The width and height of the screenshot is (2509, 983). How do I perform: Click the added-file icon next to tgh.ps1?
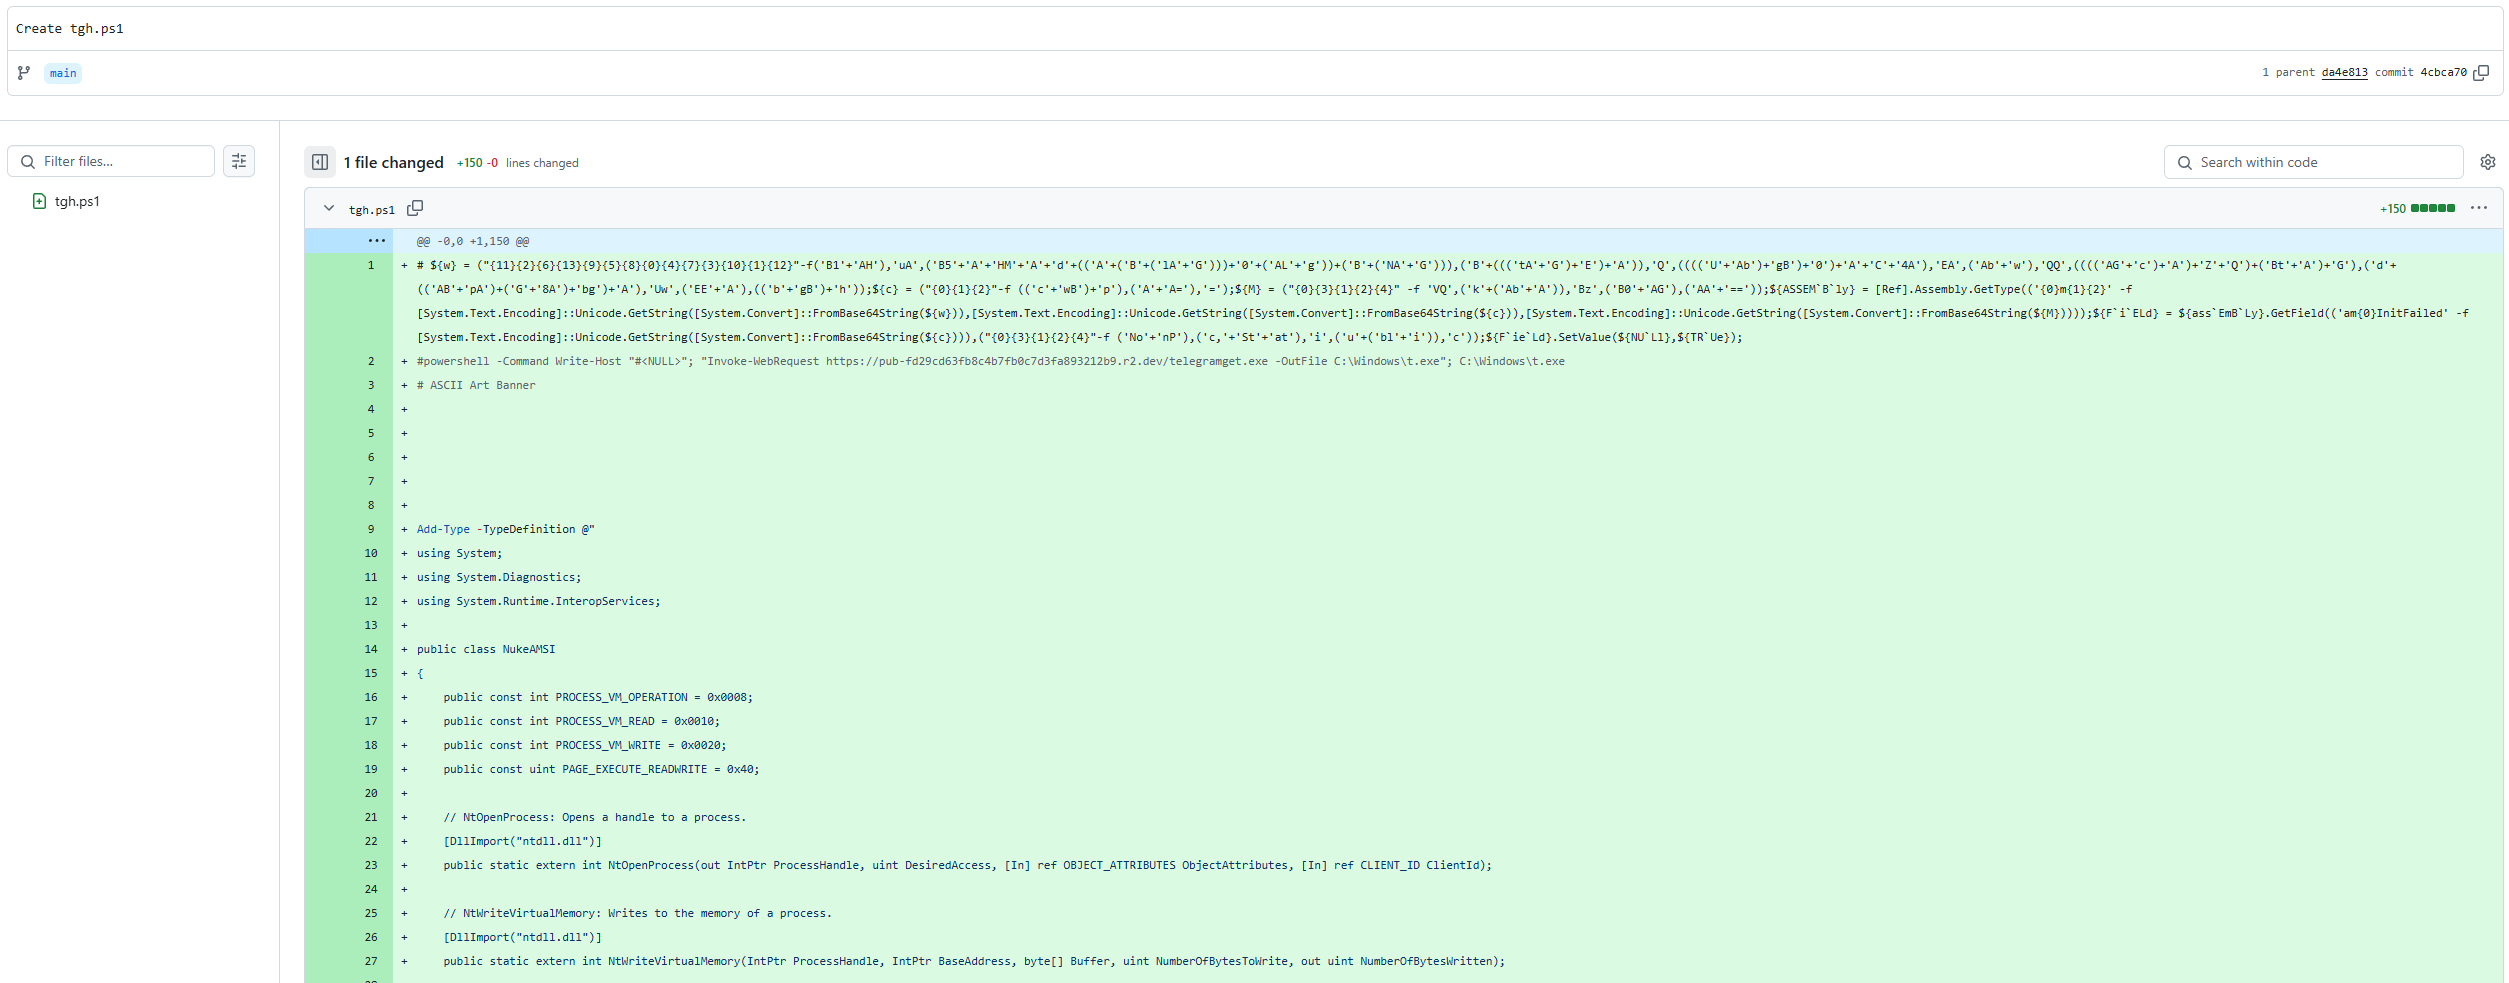[x=39, y=201]
